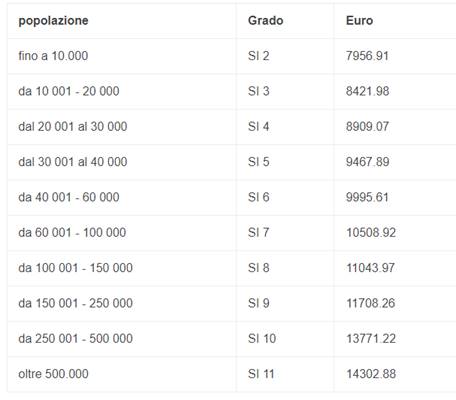The image size is (456, 400).
Task: Click the 7956.91 euro value
Action: (x=367, y=56)
